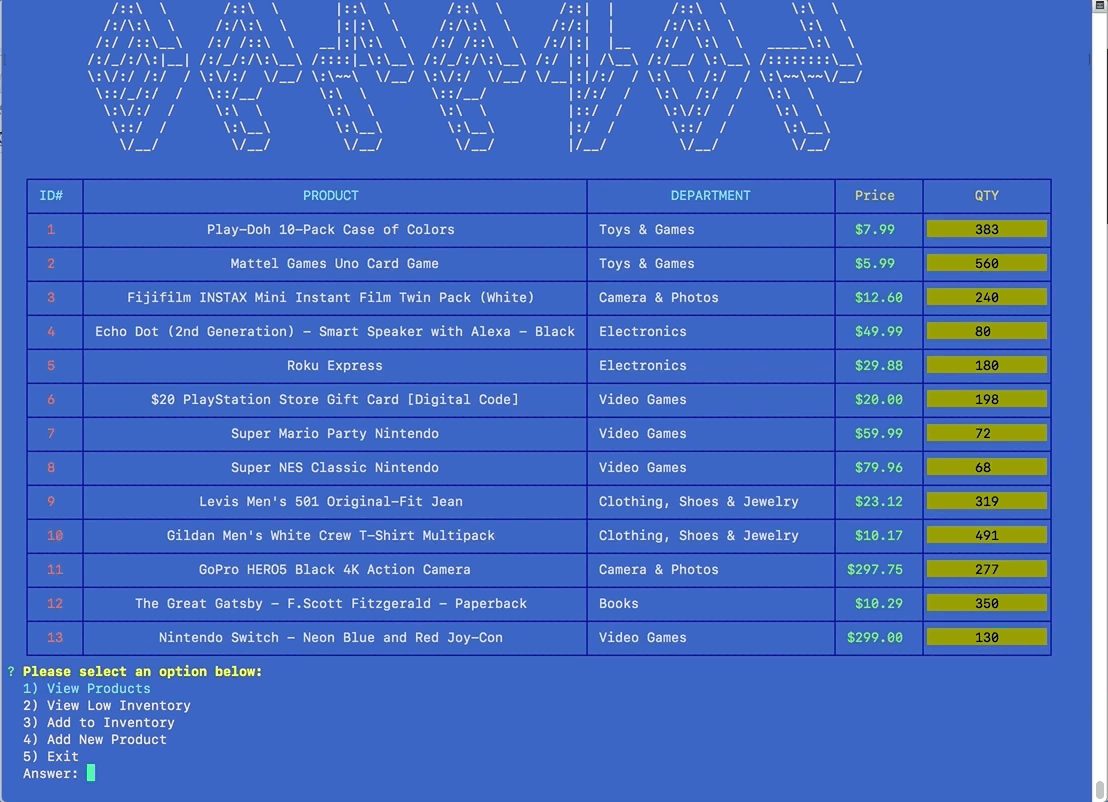
Task: Click the 'Roku Express' product name
Action: [334, 365]
